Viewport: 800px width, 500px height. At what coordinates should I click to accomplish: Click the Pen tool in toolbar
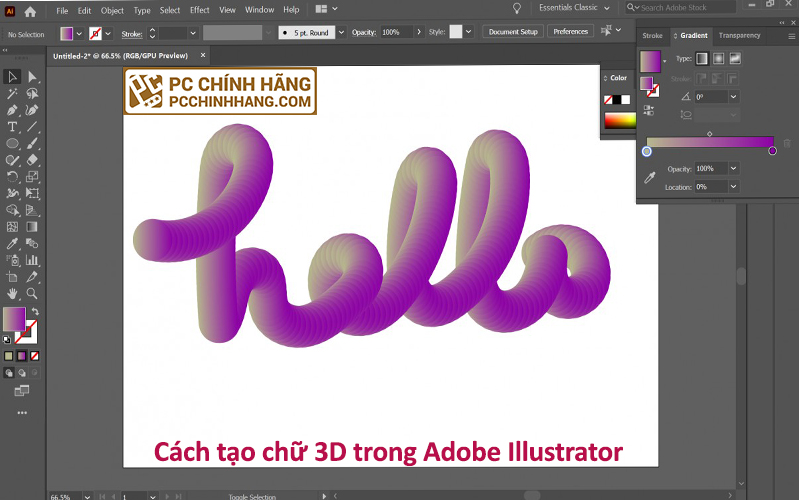(12, 110)
